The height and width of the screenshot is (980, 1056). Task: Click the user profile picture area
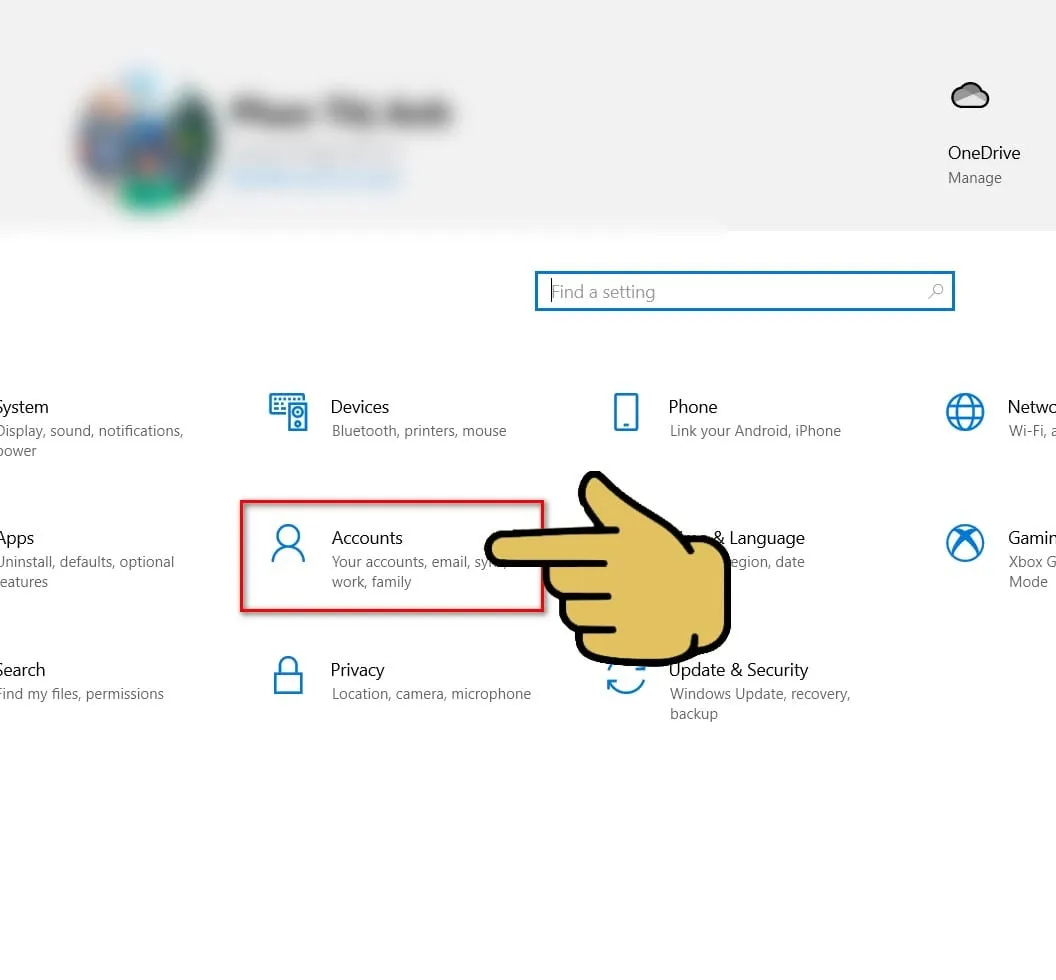click(x=143, y=140)
